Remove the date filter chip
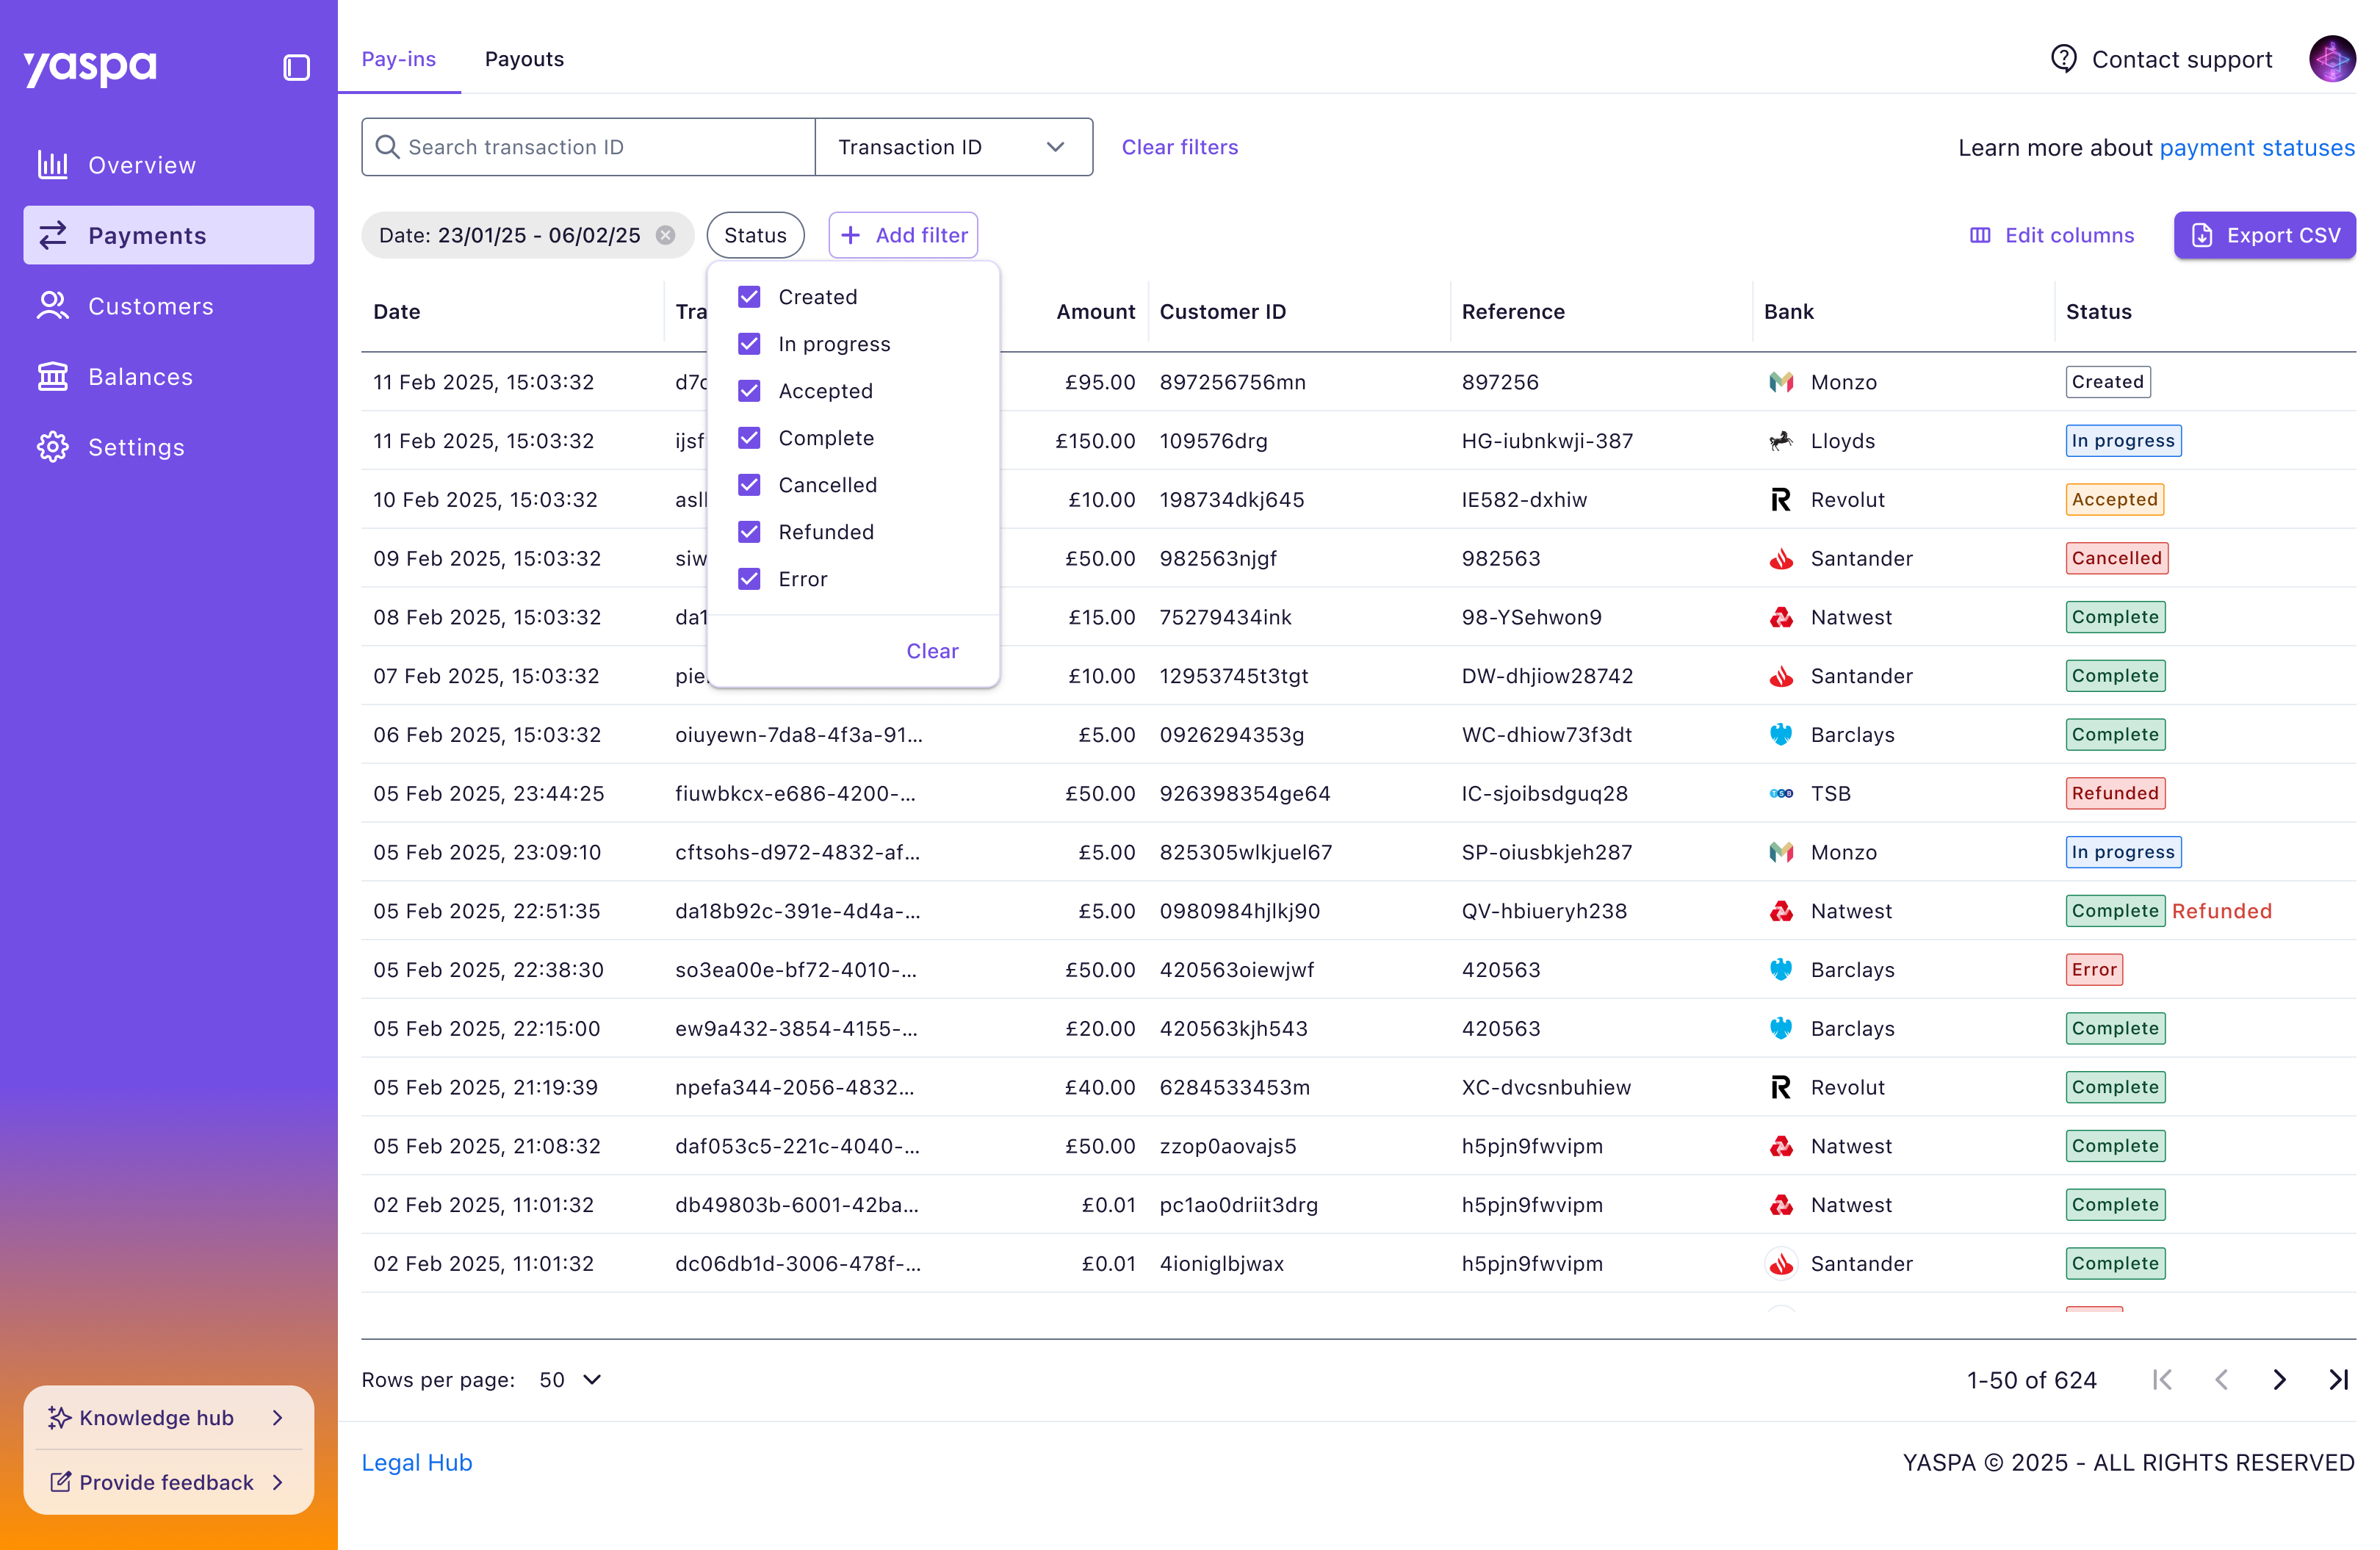Image resolution: width=2380 pixels, height=1550 pixels. click(665, 235)
